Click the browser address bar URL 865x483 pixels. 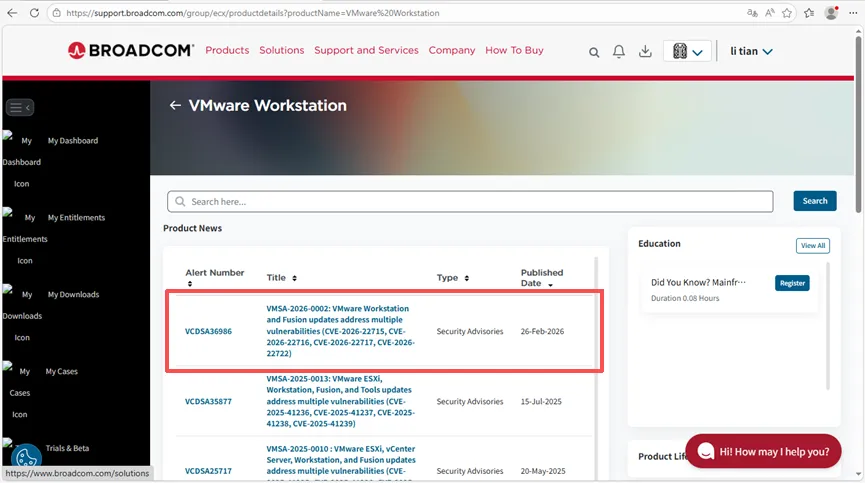(253, 13)
